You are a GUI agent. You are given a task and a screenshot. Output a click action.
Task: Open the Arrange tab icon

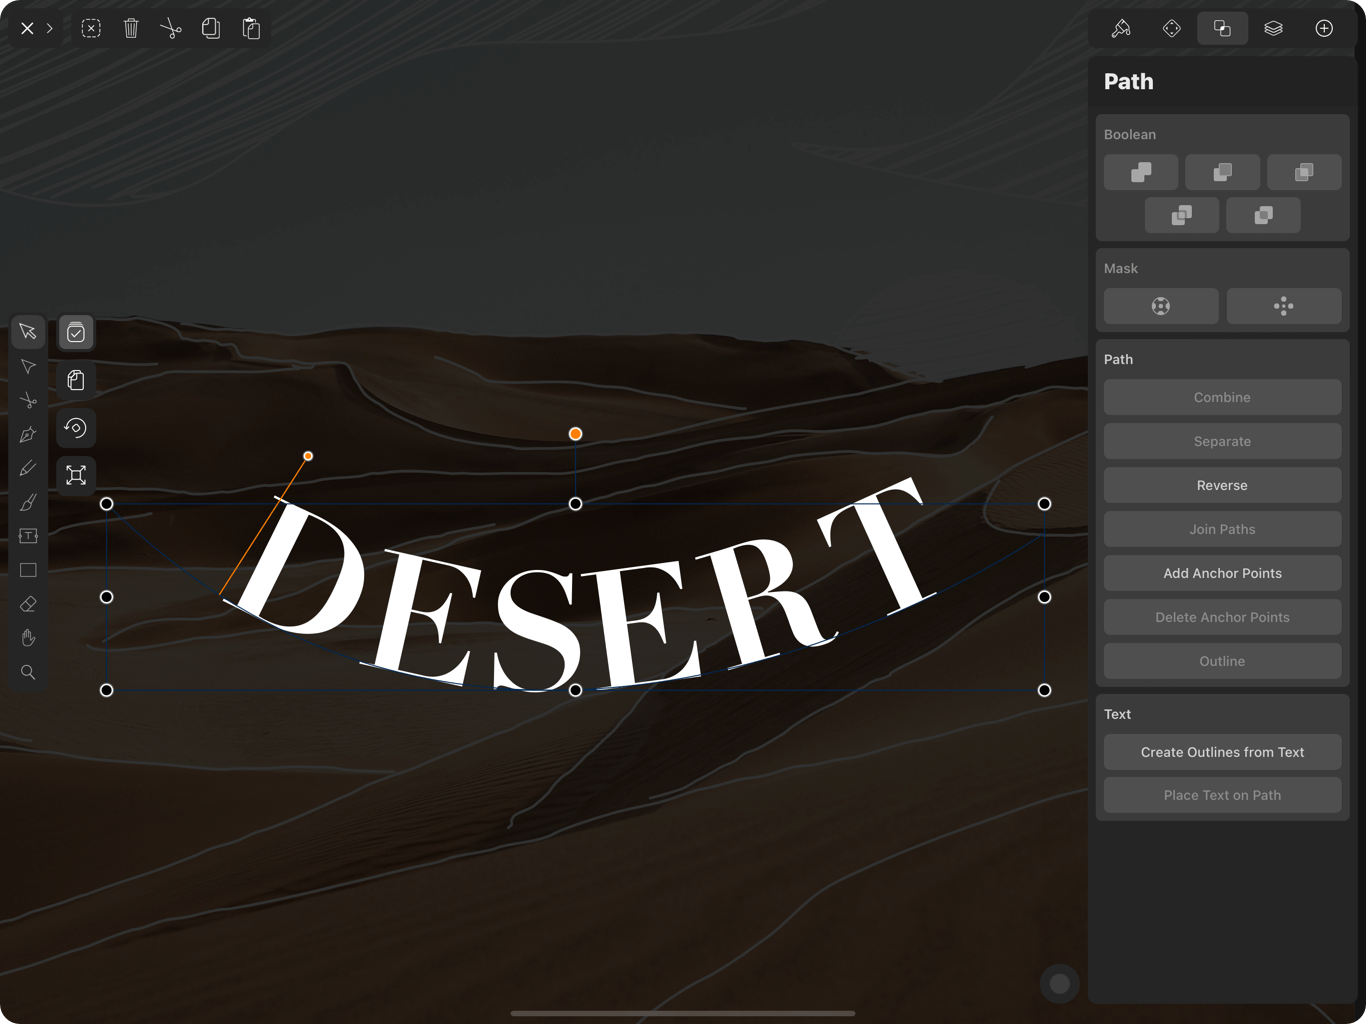pos(1172,28)
